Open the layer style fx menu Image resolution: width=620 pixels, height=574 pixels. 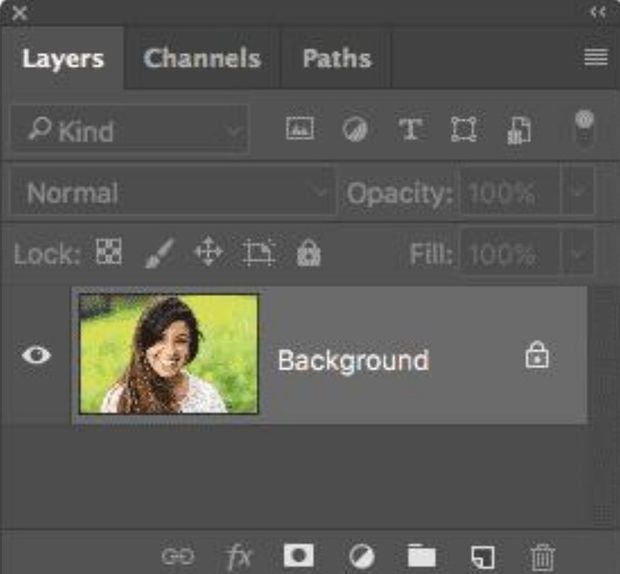pyautogui.click(x=239, y=556)
